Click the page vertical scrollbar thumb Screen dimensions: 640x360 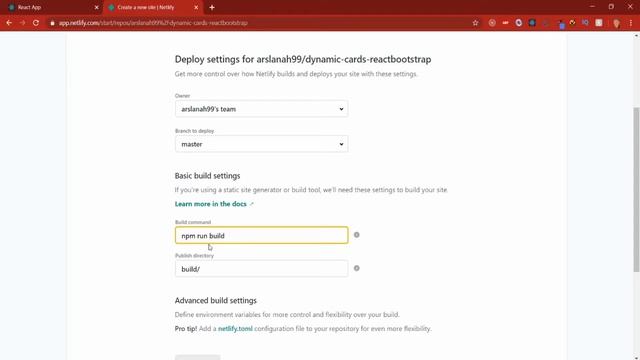636,189
